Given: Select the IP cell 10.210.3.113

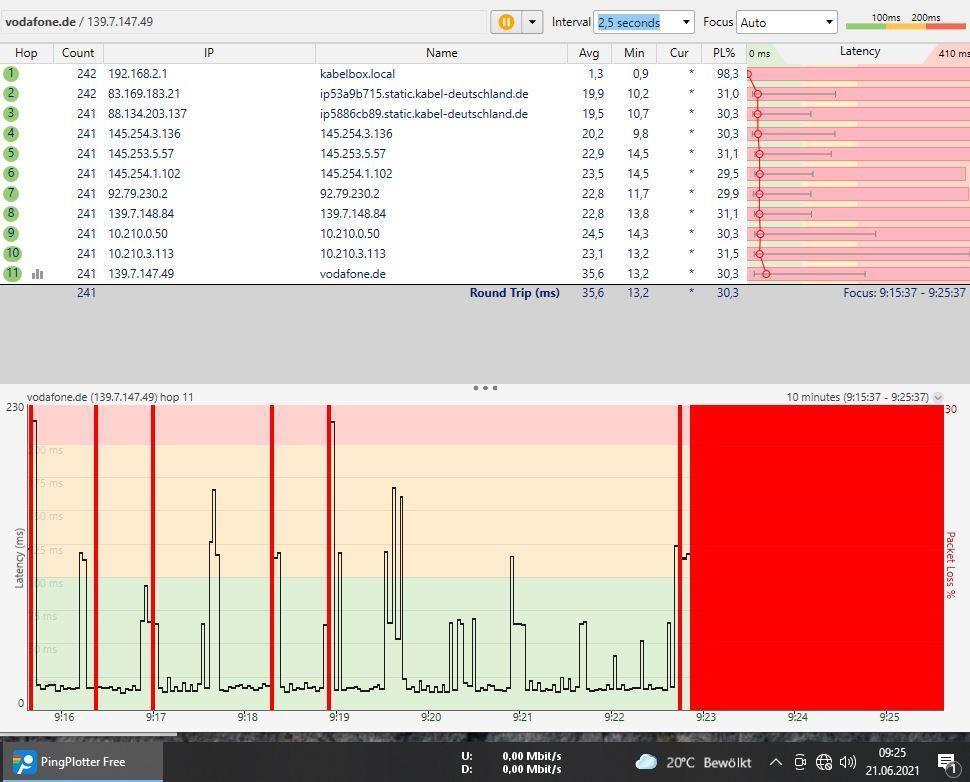Looking at the screenshot, I should click(x=141, y=254).
